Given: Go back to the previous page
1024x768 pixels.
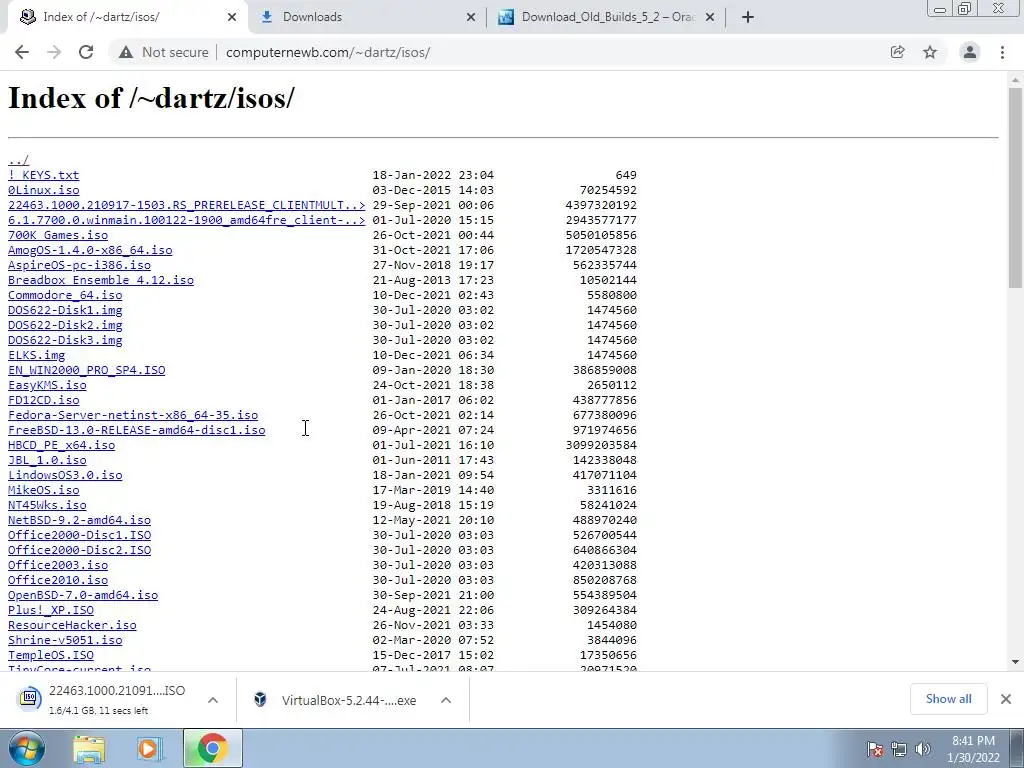Looking at the screenshot, I should click(x=22, y=52).
